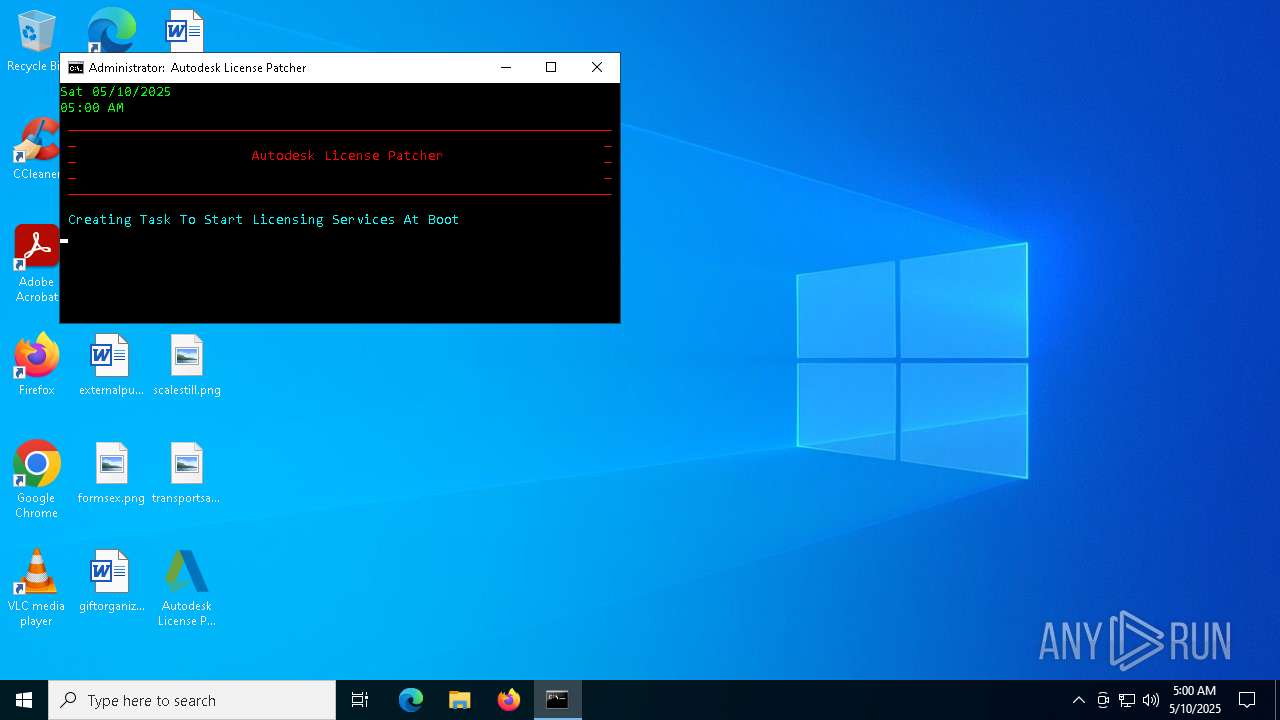Launch Firefox from the taskbar

tap(509, 700)
